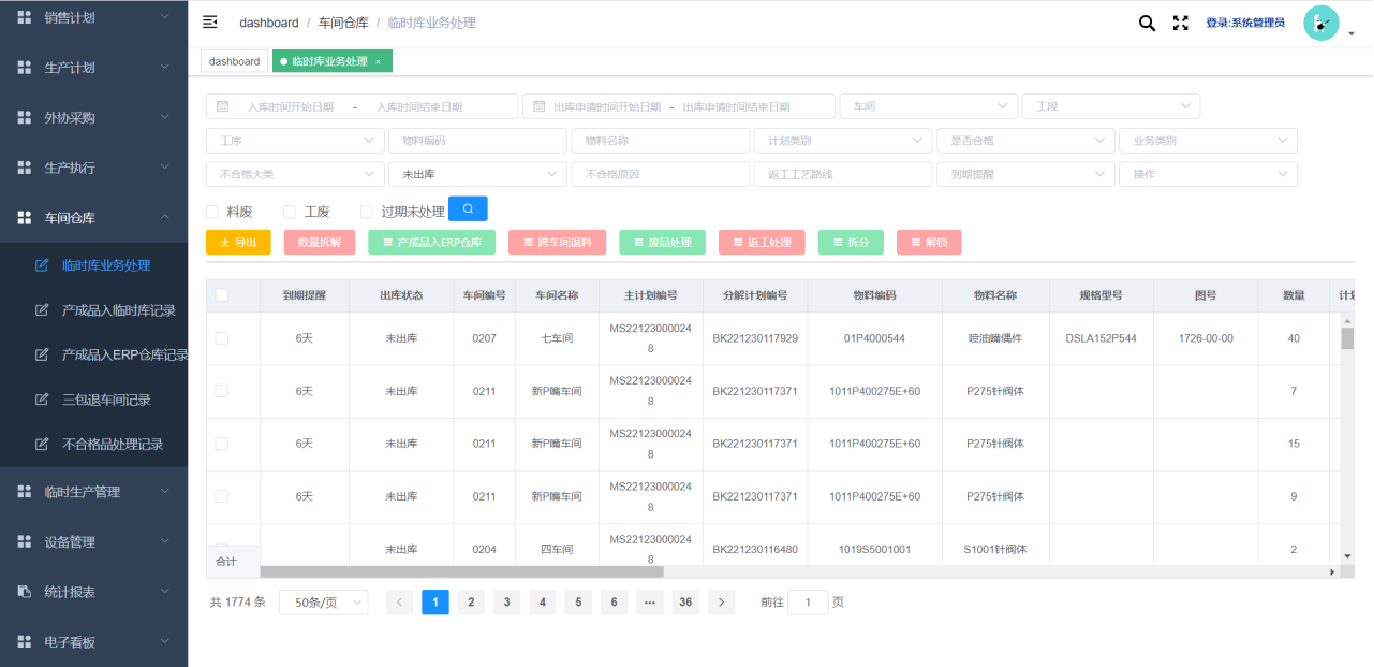Open the 是否合格 dropdown
The height and width of the screenshot is (667, 1374).
pos(1025,141)
